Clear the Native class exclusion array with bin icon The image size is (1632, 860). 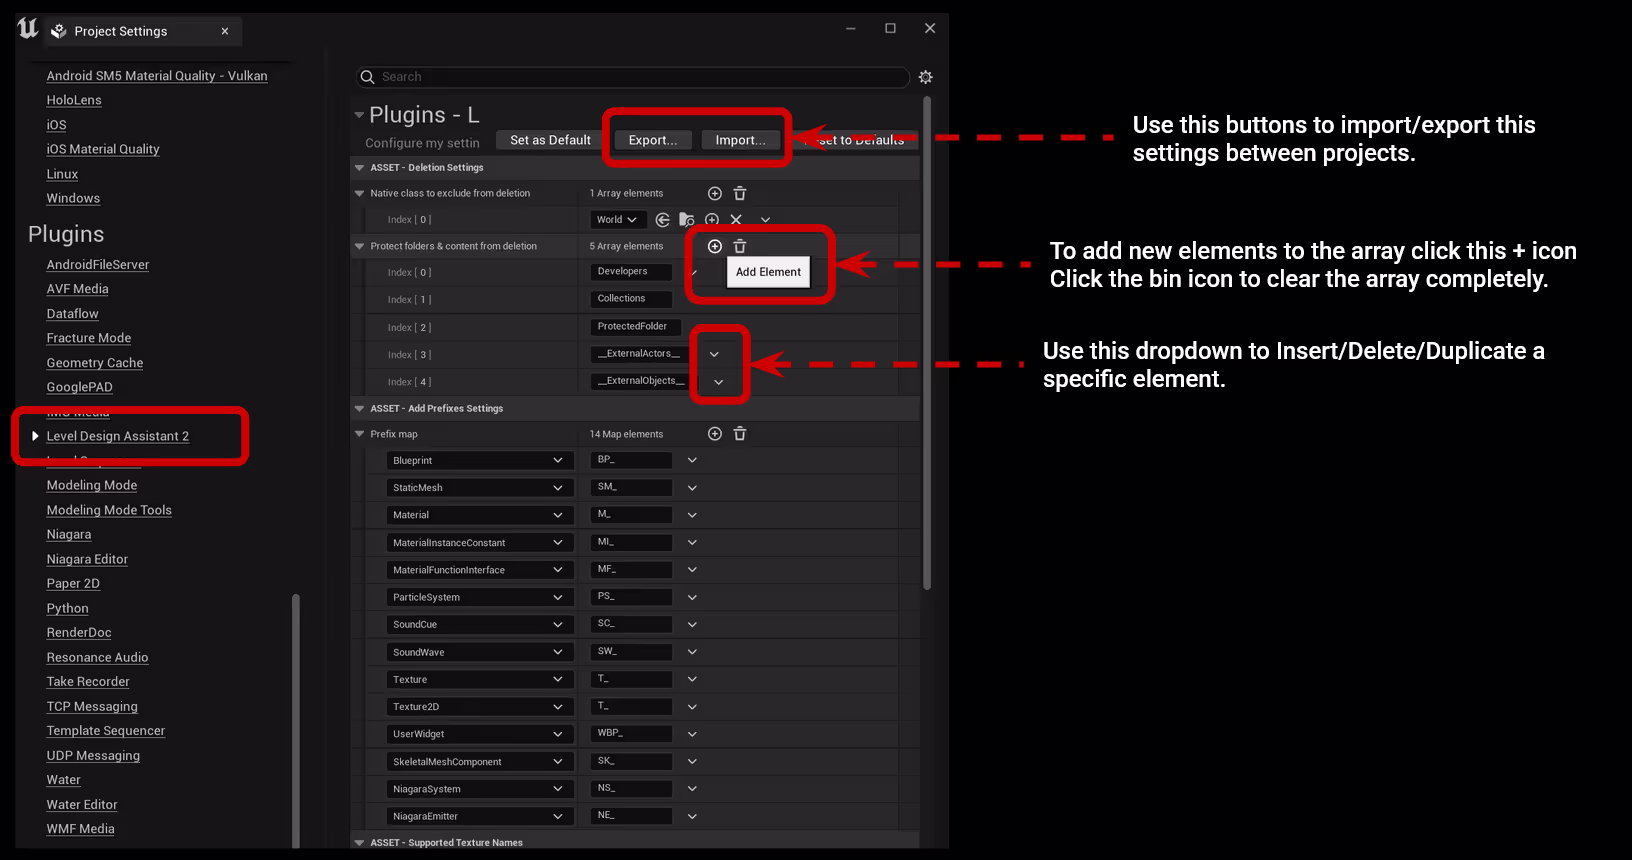click(740, 193)
